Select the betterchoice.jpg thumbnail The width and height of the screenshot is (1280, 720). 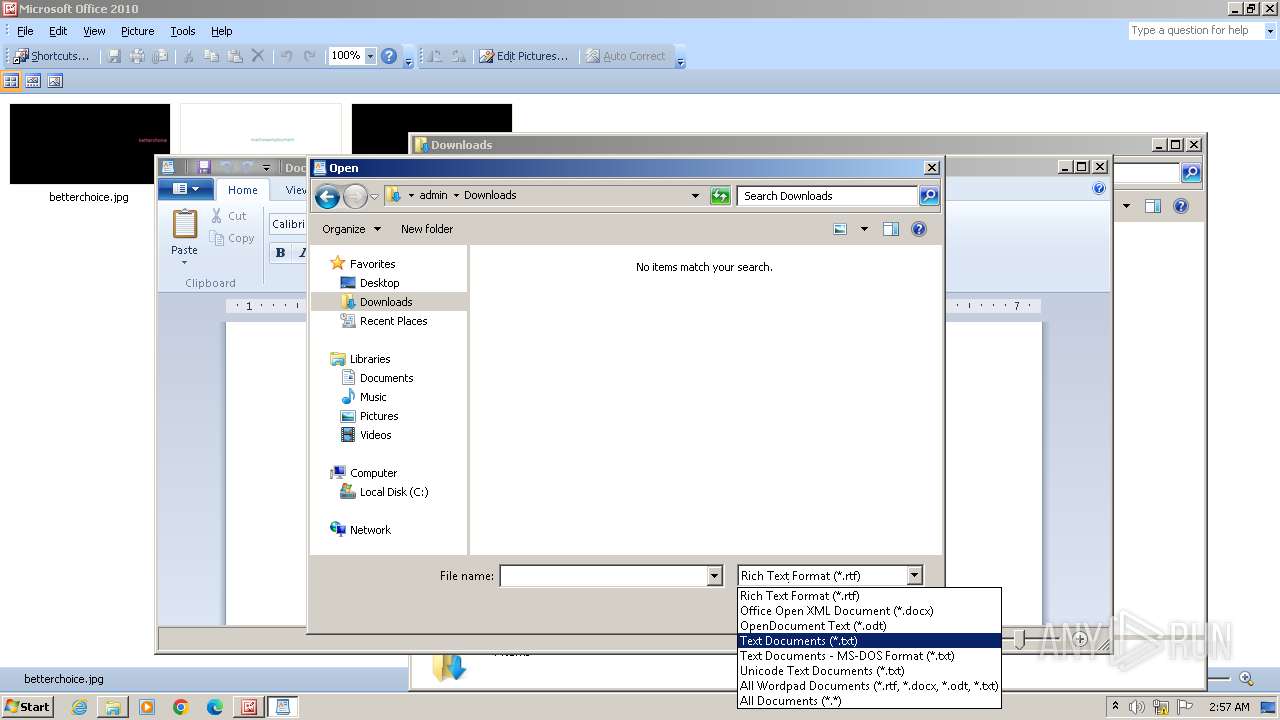pyautogui.click(x=90, y=144)
